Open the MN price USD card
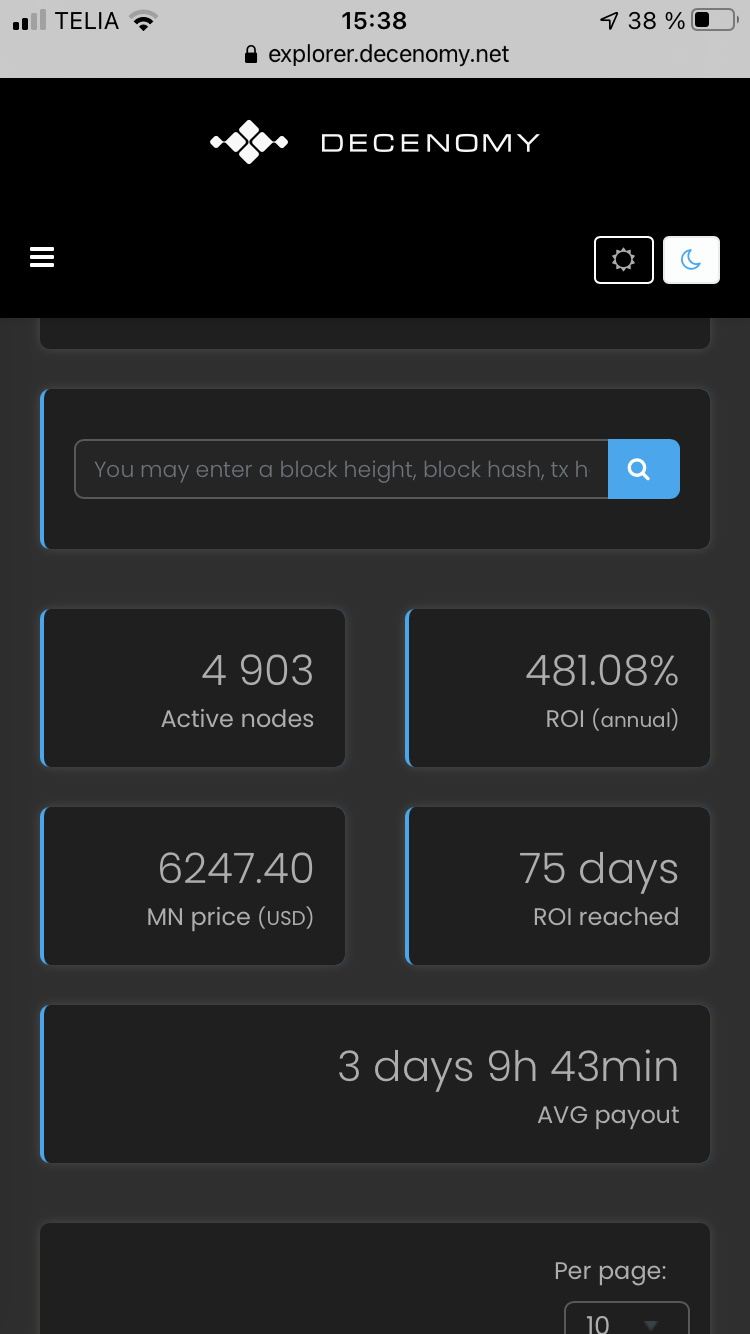This screenshot has width=750, height=1334. (x=193, y=886)
